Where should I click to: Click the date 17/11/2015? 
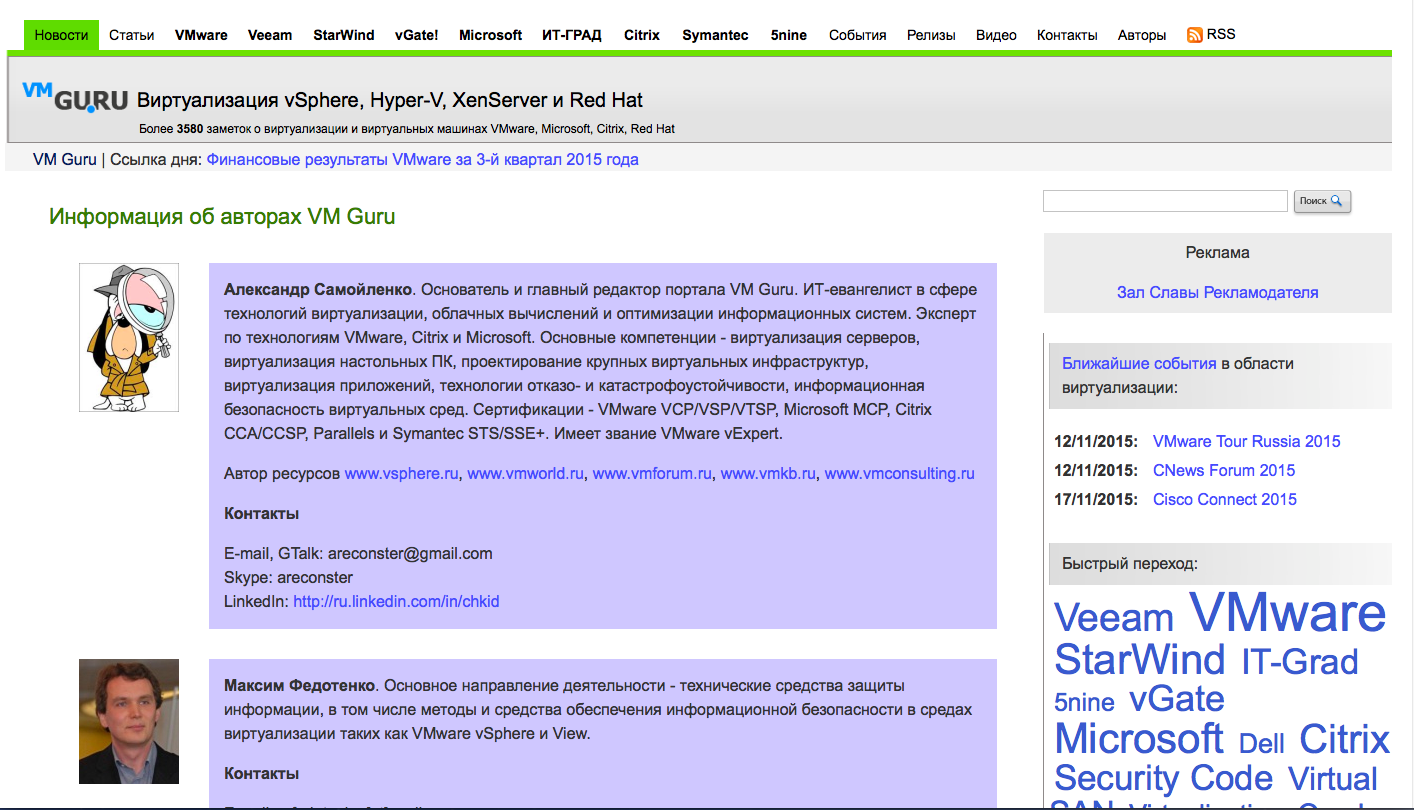click(1096, 499)
